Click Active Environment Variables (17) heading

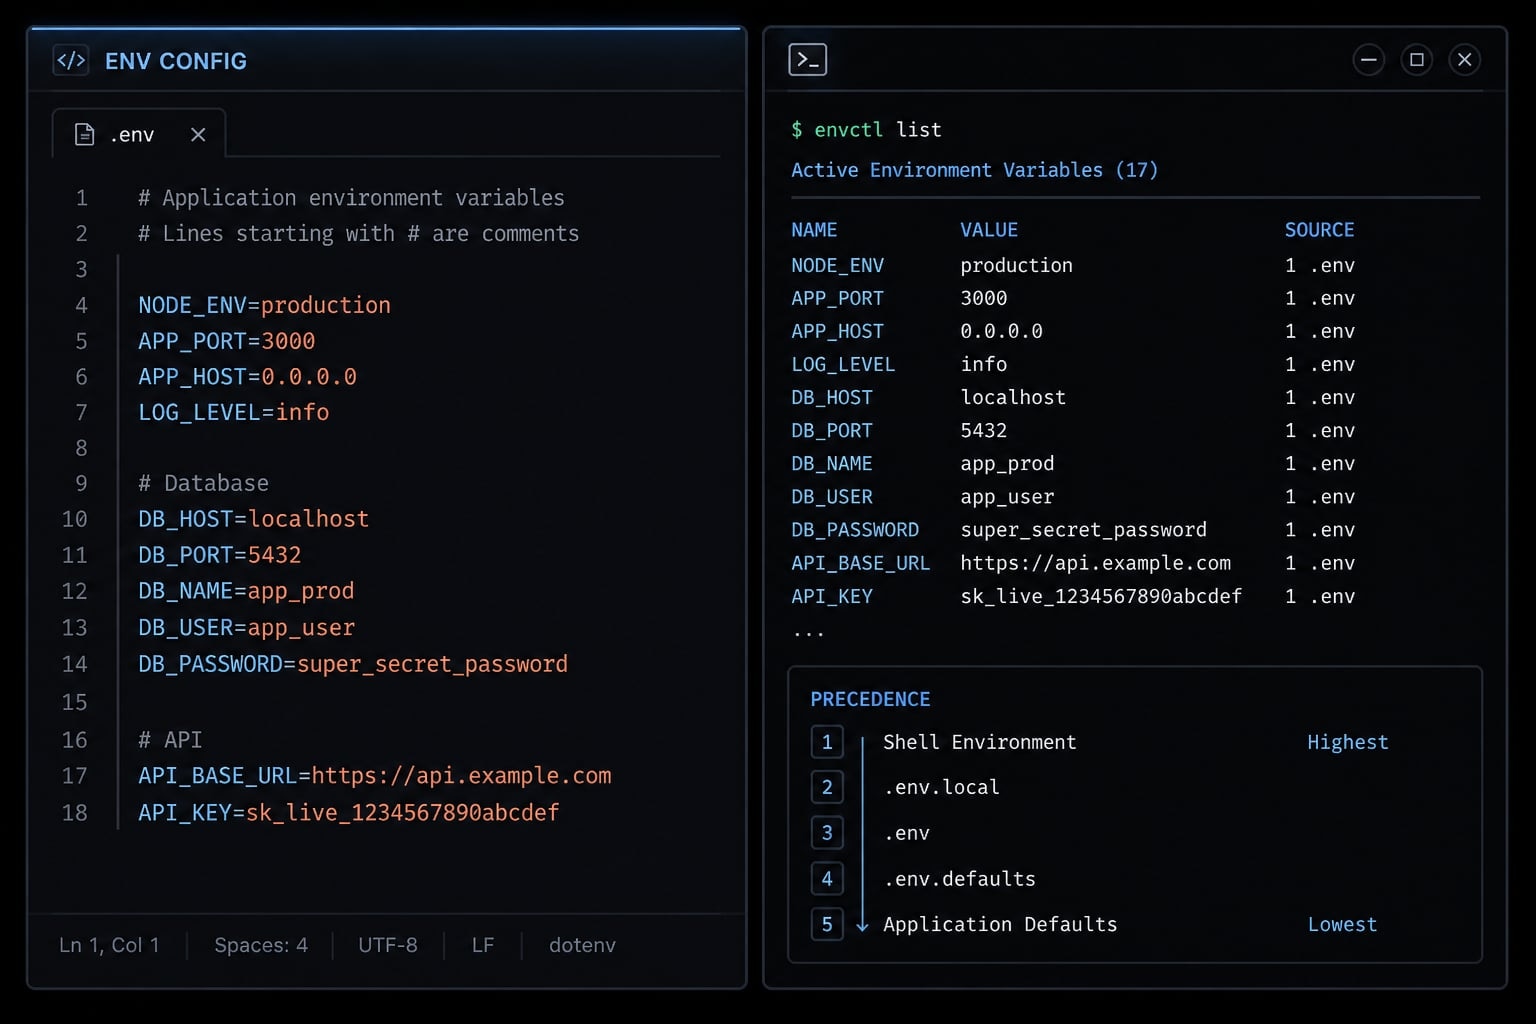975,170
